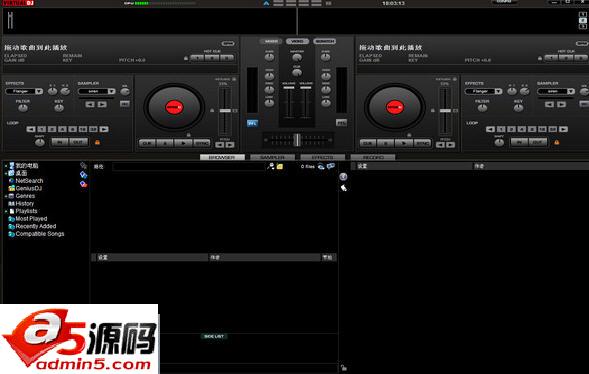
Task: Click the right channel Gain knob
Action: (x=326, y=57)
